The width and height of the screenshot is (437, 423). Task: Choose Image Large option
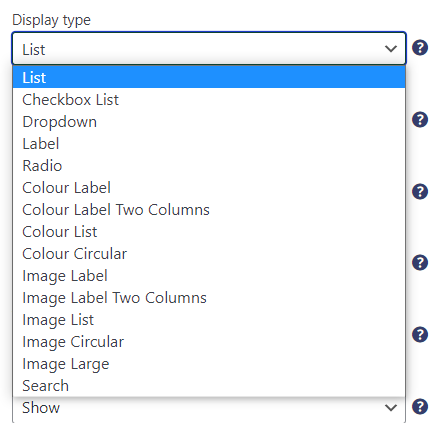[x=209, y=363]
